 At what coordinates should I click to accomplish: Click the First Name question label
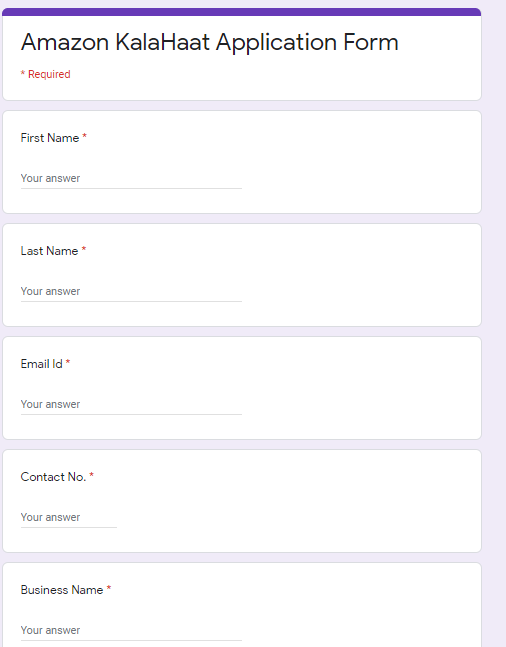point(50,138)
